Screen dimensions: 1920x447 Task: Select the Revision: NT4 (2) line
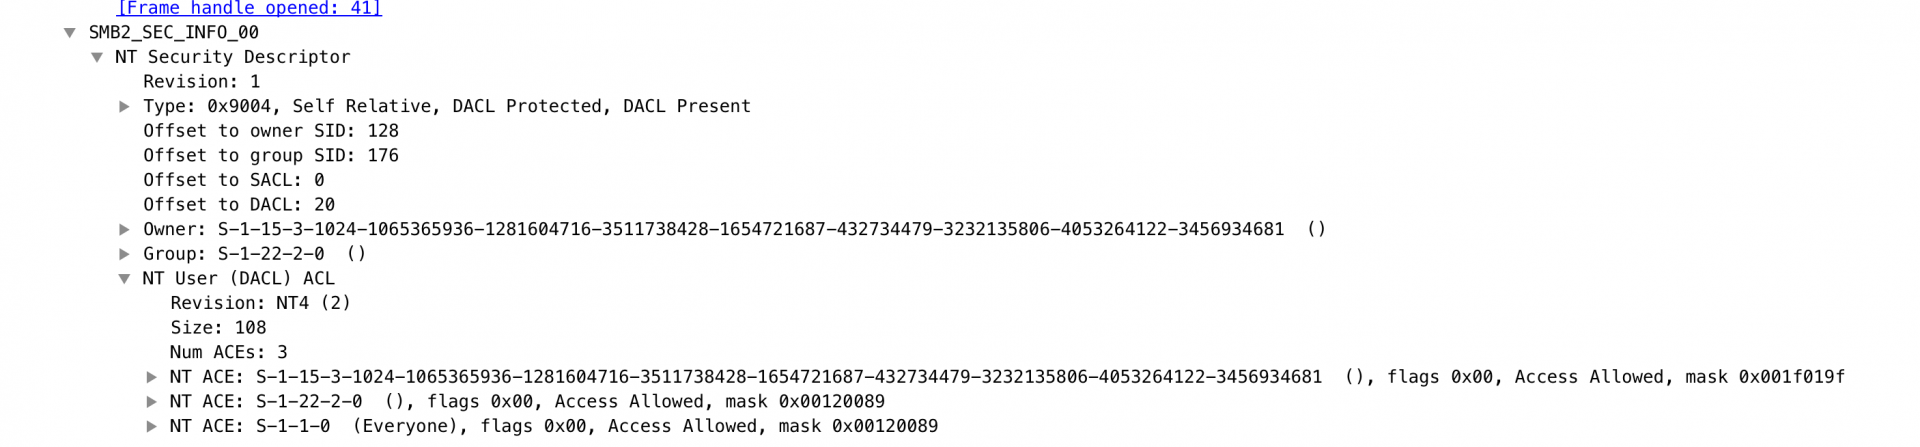261,303
